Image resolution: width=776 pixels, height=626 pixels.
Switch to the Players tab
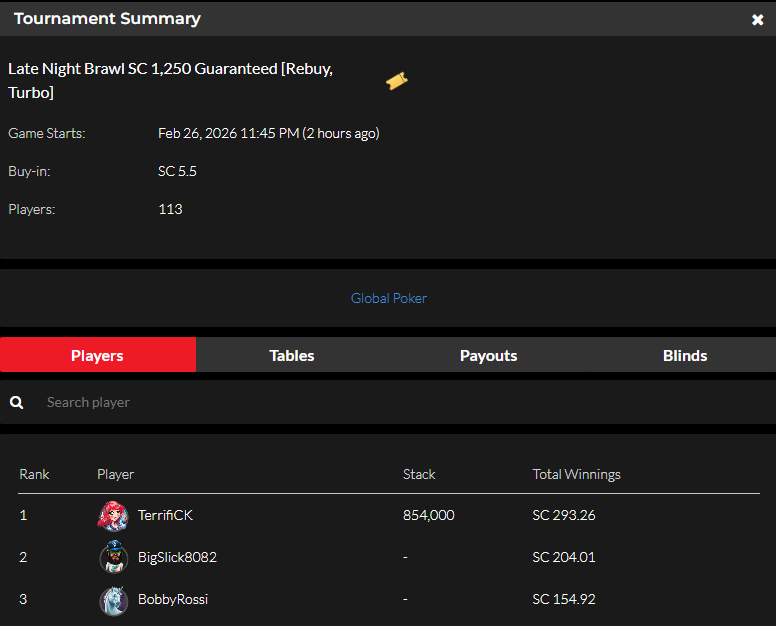pyautogui.click(x=97, y=355)
